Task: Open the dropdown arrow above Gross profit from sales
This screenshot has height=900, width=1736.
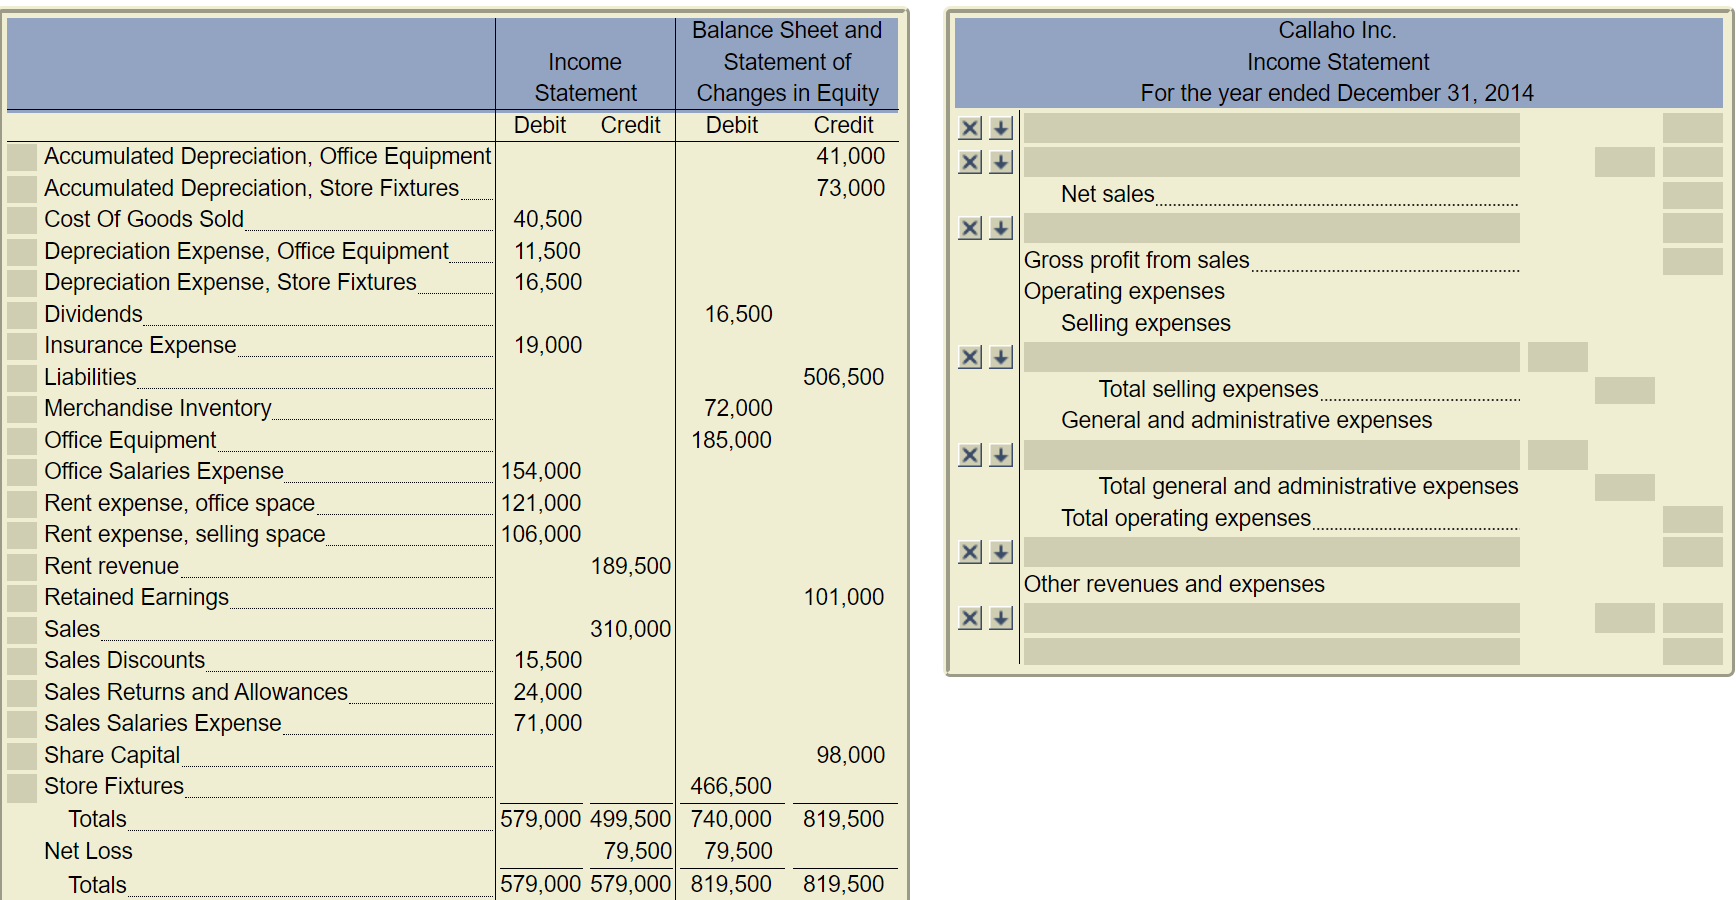Action: pos(999,228)
